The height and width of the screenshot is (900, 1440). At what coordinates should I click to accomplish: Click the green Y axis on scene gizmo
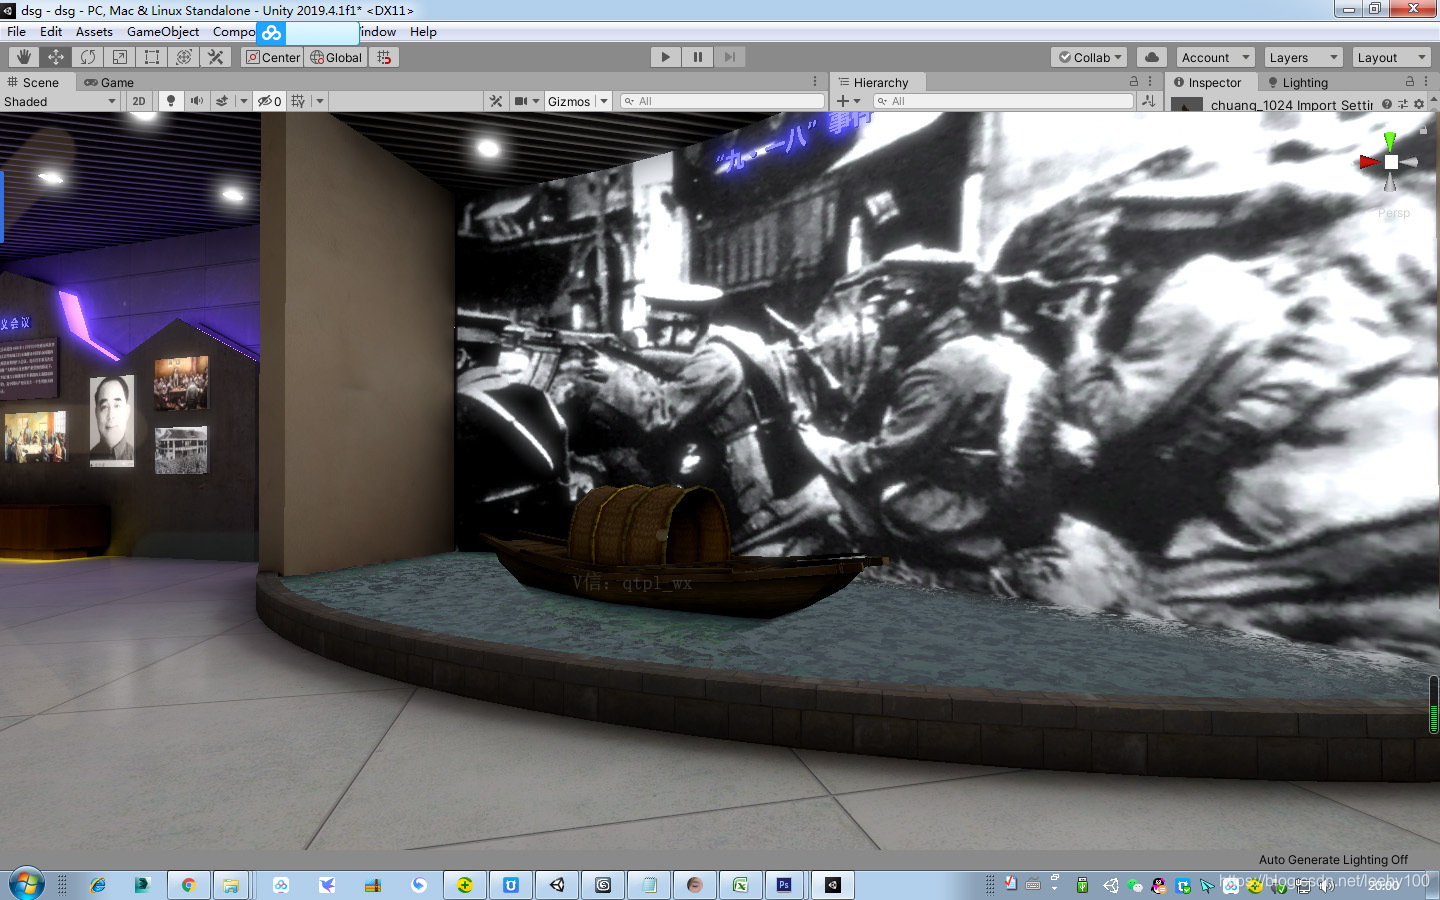click(x=1390, y=141)
